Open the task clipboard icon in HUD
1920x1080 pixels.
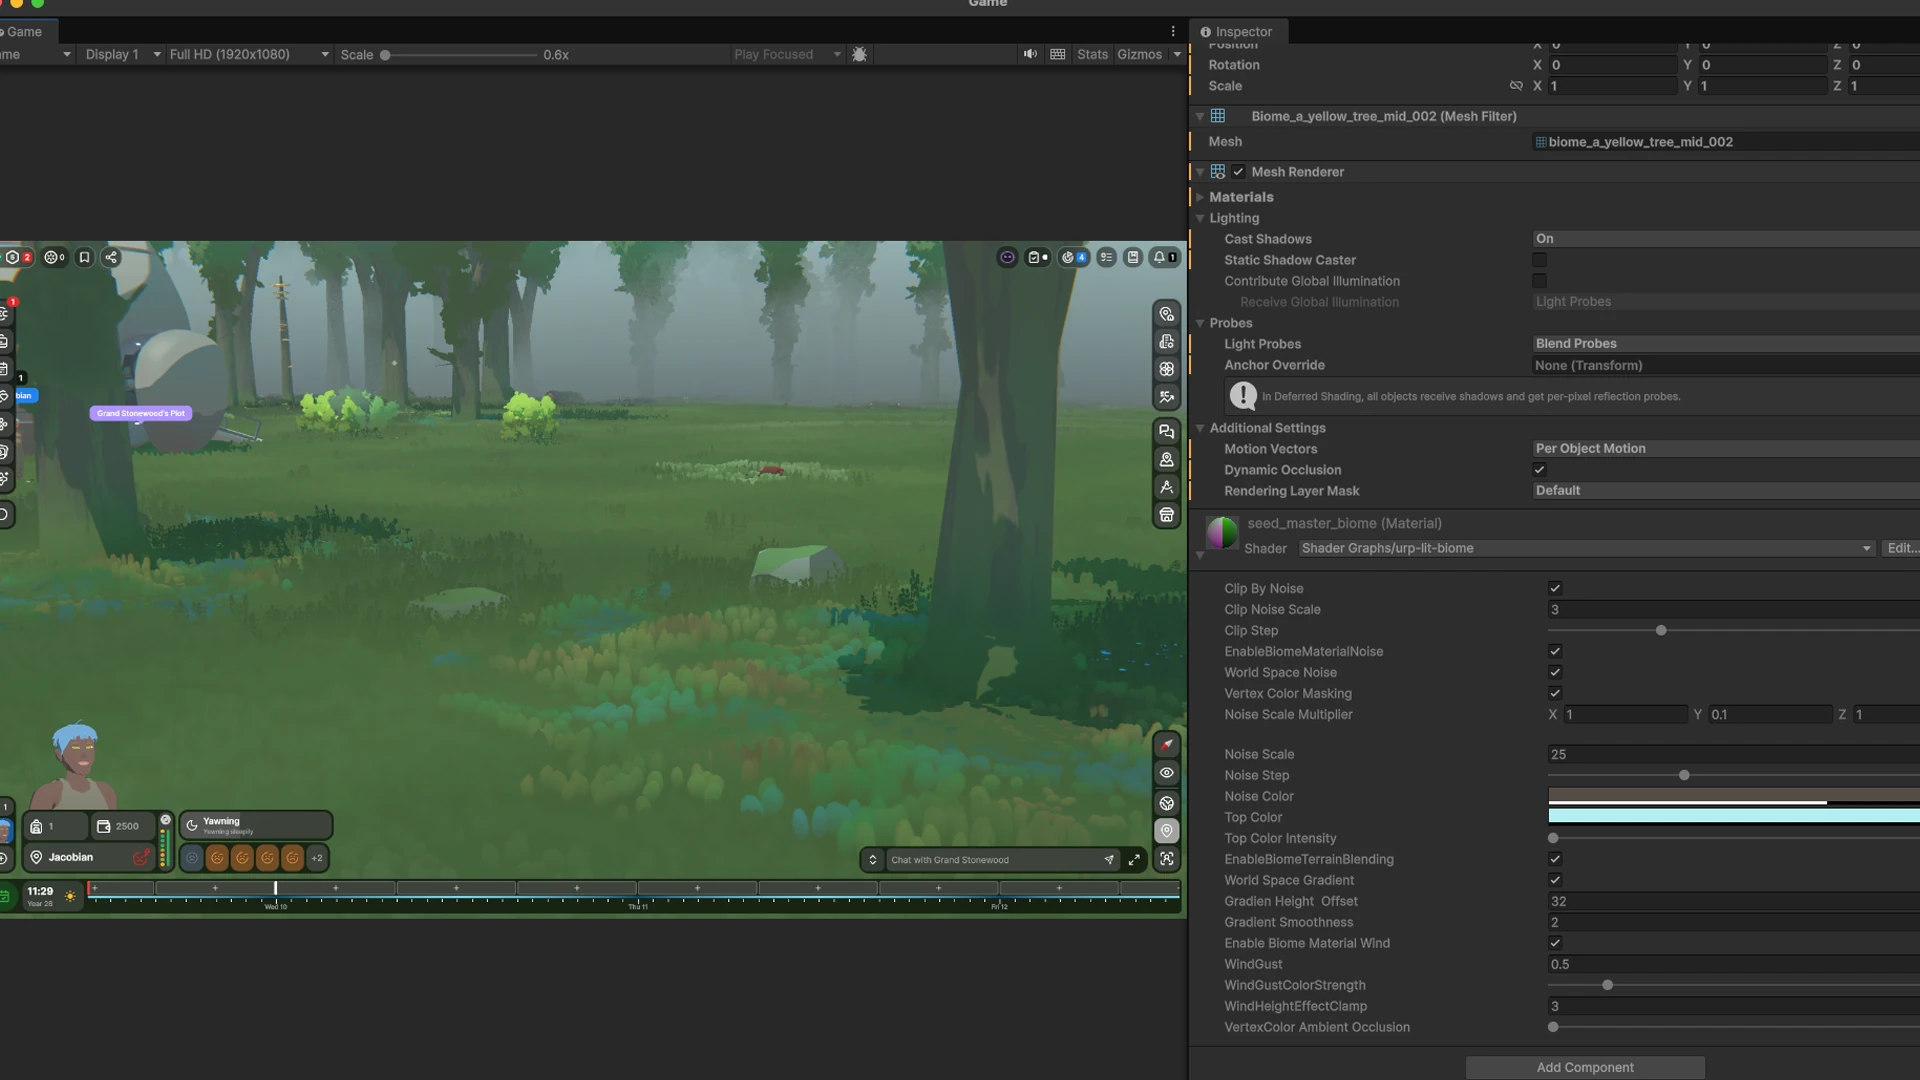(x=1037, y=257)
